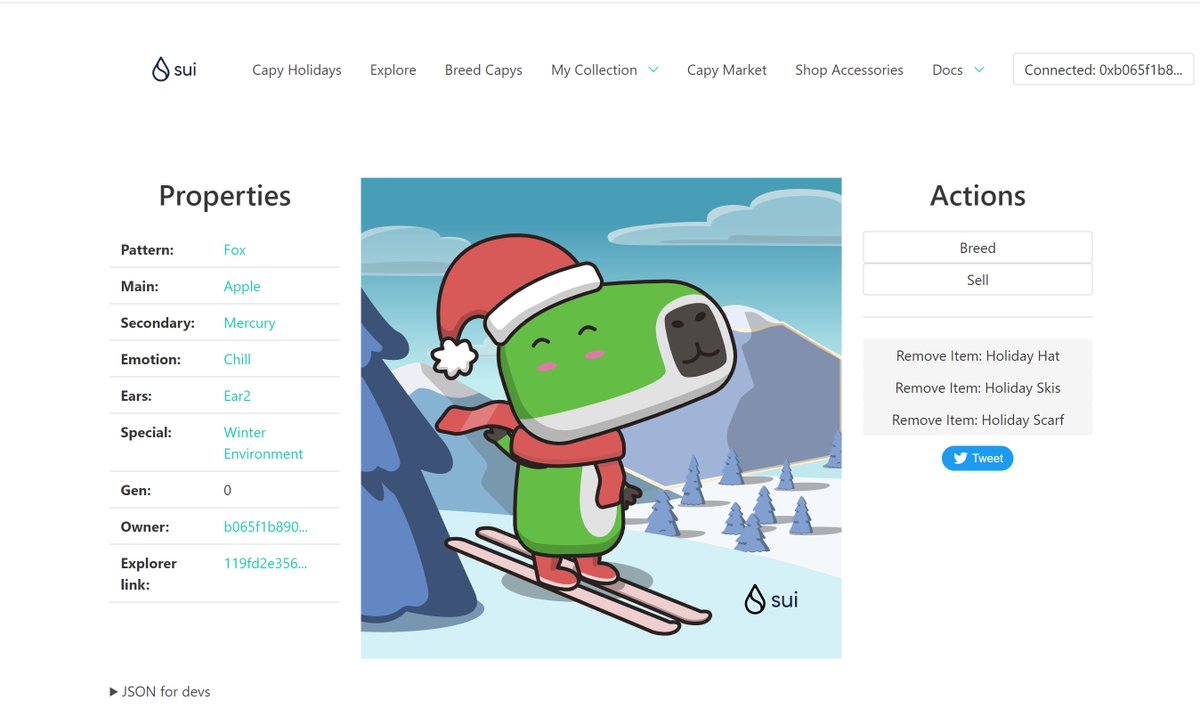Expand JSON for devs section
The image size is (1200, 709).
(160, 691)
